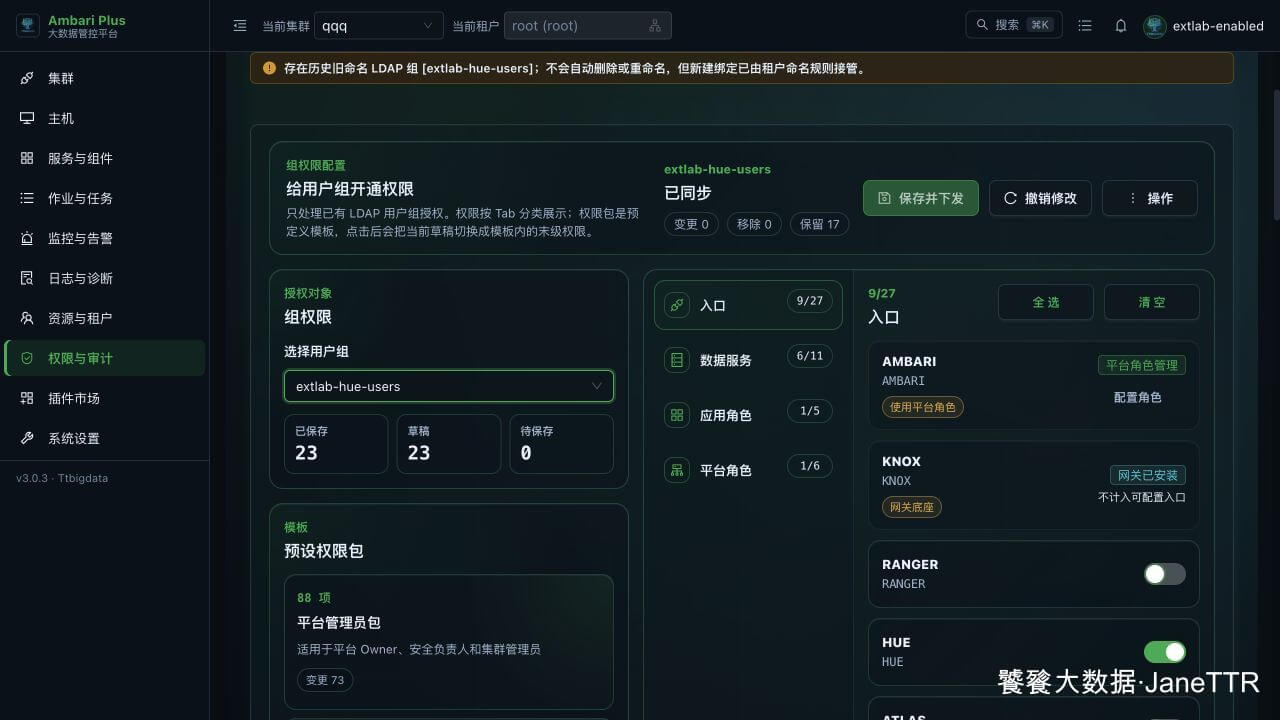
Task: Click the 保留 17 badge
Action: click(820, 224)
